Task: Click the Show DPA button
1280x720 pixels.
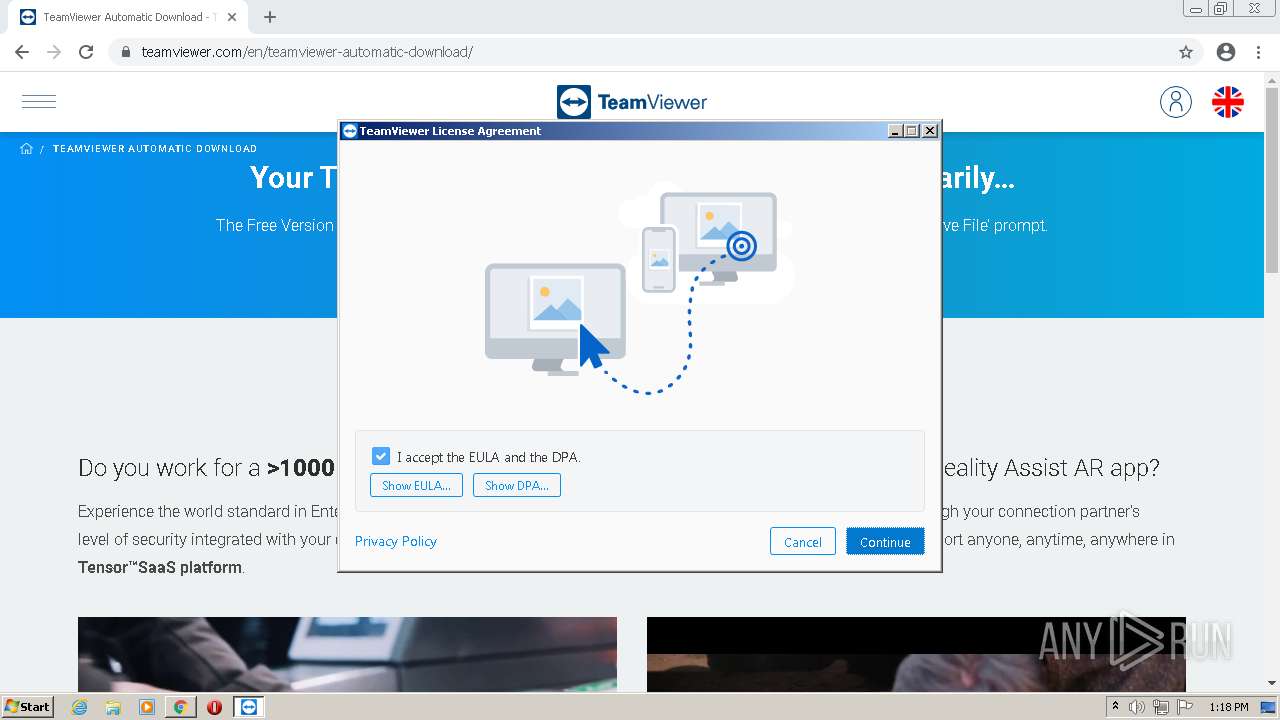Action: (x=517, y=485)
